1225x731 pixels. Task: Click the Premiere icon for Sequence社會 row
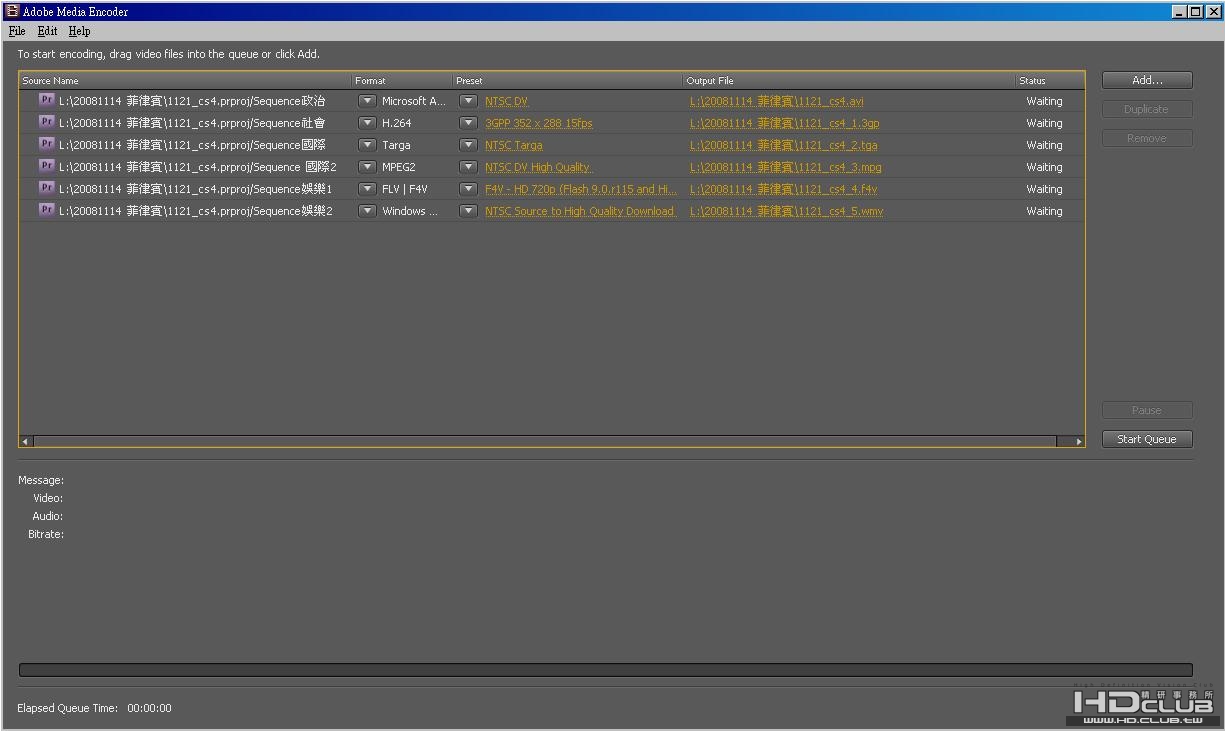coord(46,122)
